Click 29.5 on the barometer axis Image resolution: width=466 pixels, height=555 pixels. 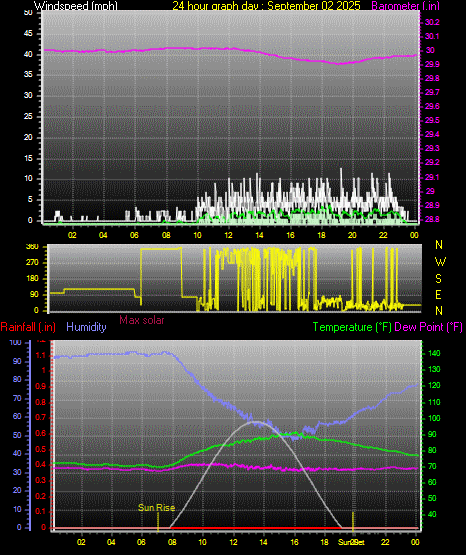(432, 120)
